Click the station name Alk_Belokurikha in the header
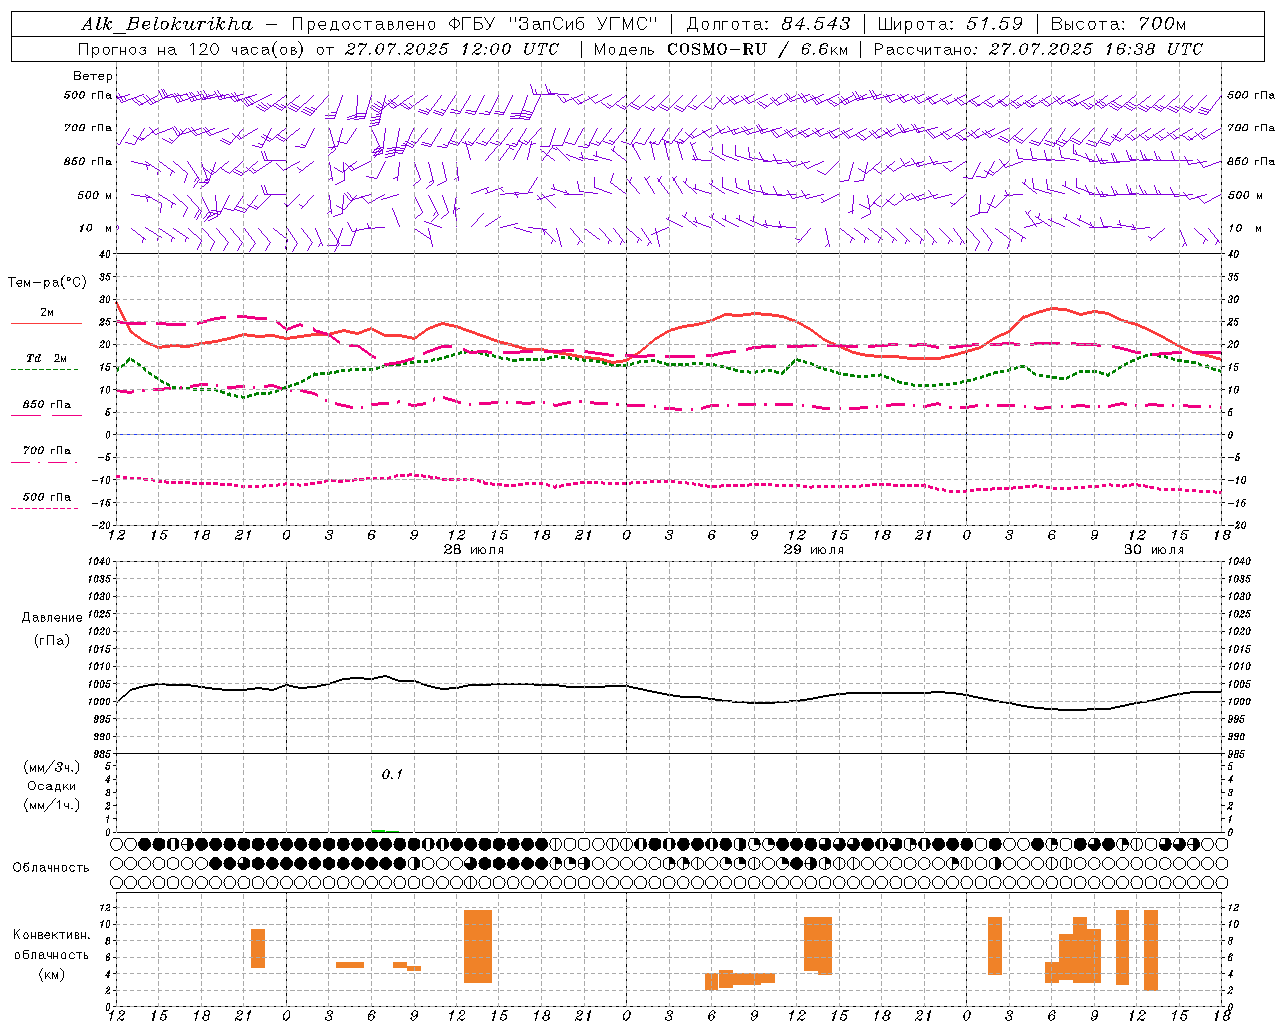The height and width of the screenshot is (1024, 1280). [x=167, y=24]
